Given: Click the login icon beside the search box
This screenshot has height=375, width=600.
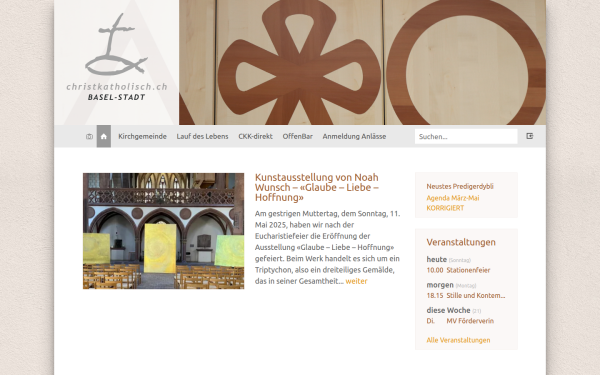Looking at the screenshot, I should [530, 136].
